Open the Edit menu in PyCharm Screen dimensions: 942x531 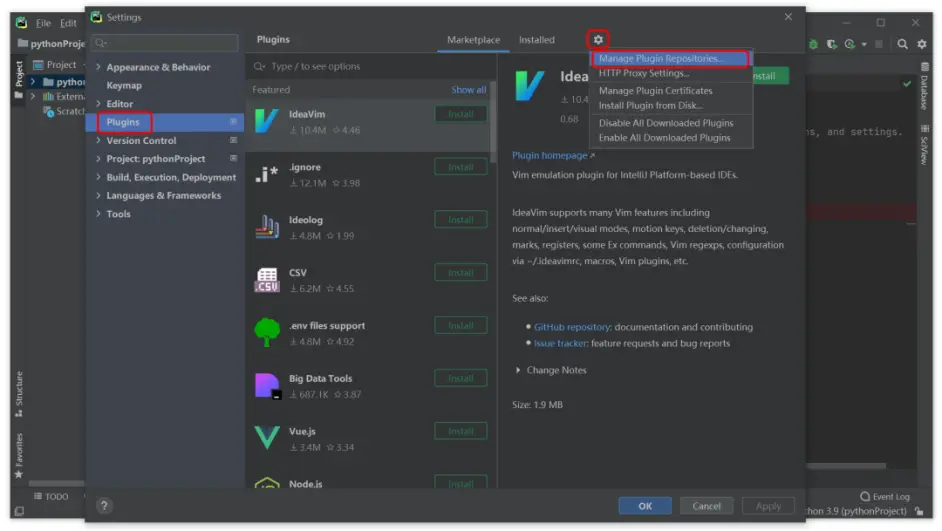68,23
